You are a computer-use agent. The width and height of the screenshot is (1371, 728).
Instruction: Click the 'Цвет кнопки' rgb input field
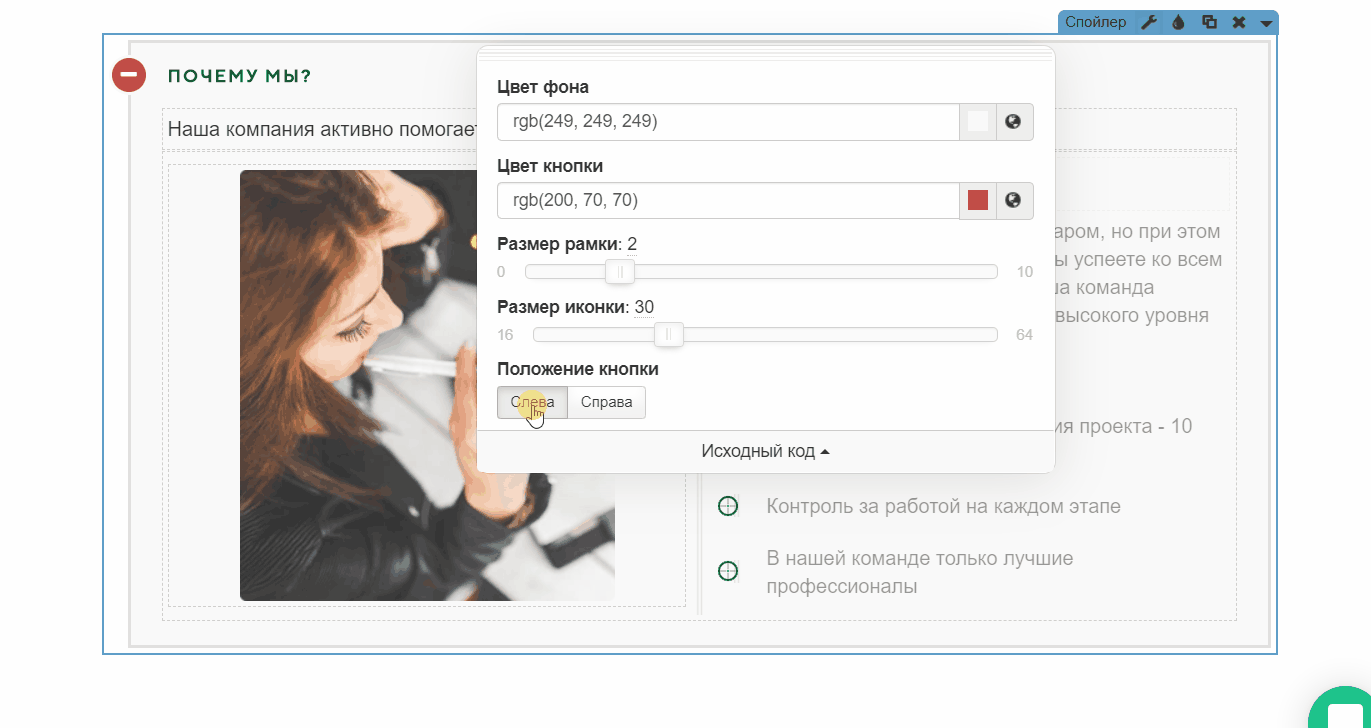(728, 201)
